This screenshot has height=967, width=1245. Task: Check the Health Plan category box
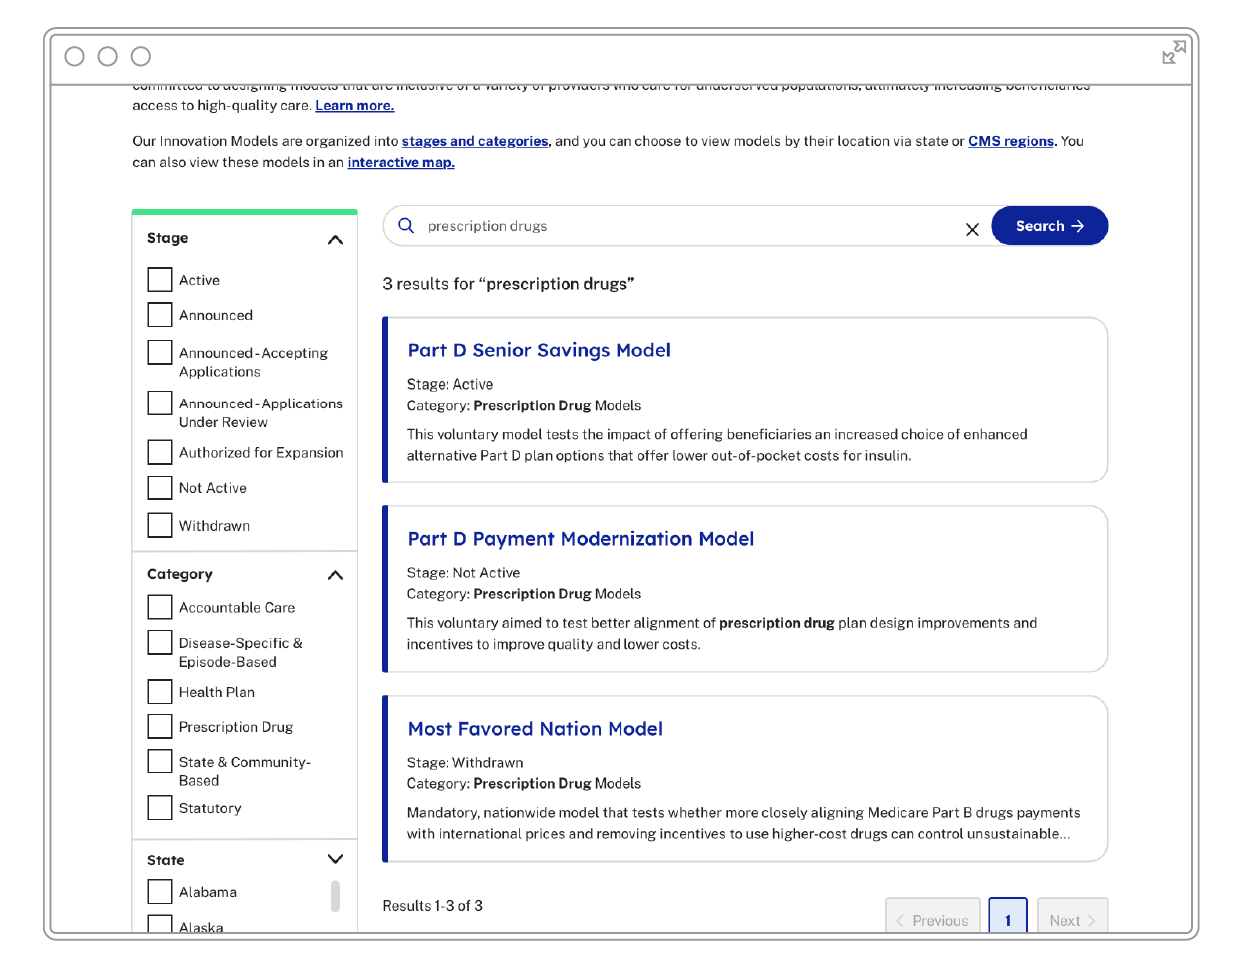point(160,691)
